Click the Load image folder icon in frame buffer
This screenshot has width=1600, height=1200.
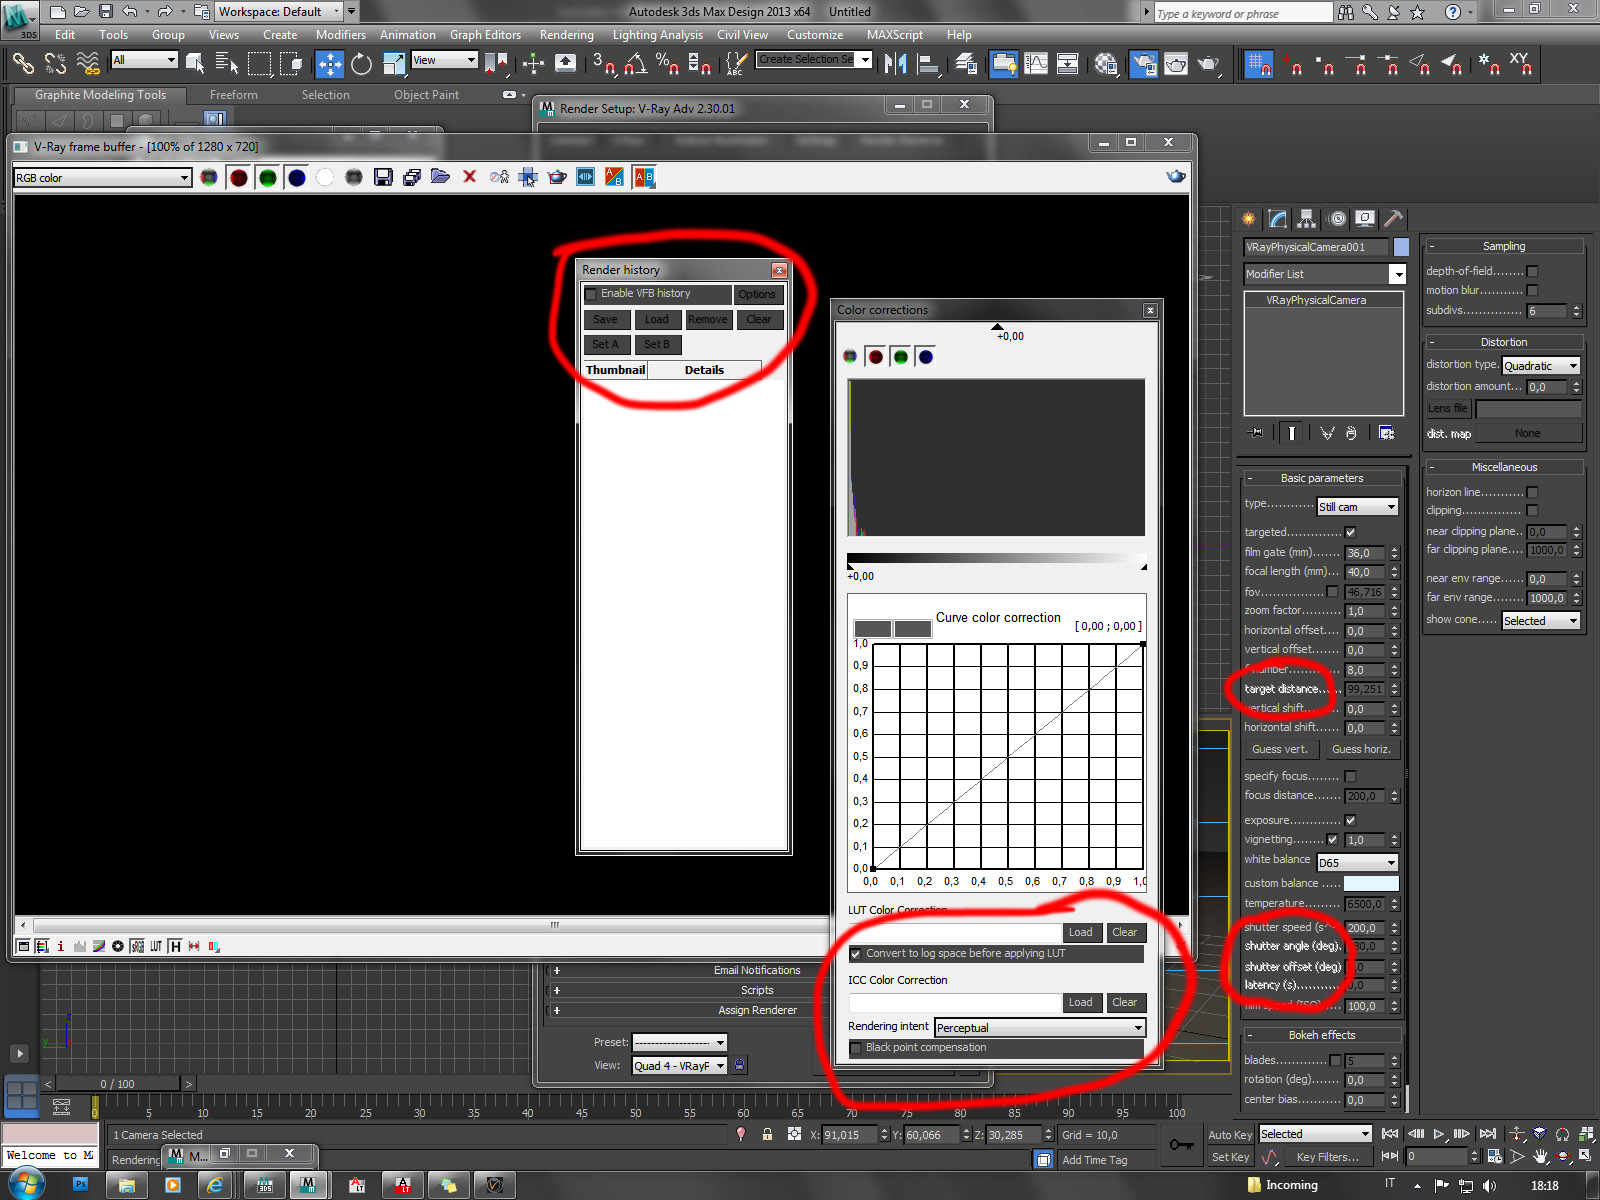tap(440, 177)
